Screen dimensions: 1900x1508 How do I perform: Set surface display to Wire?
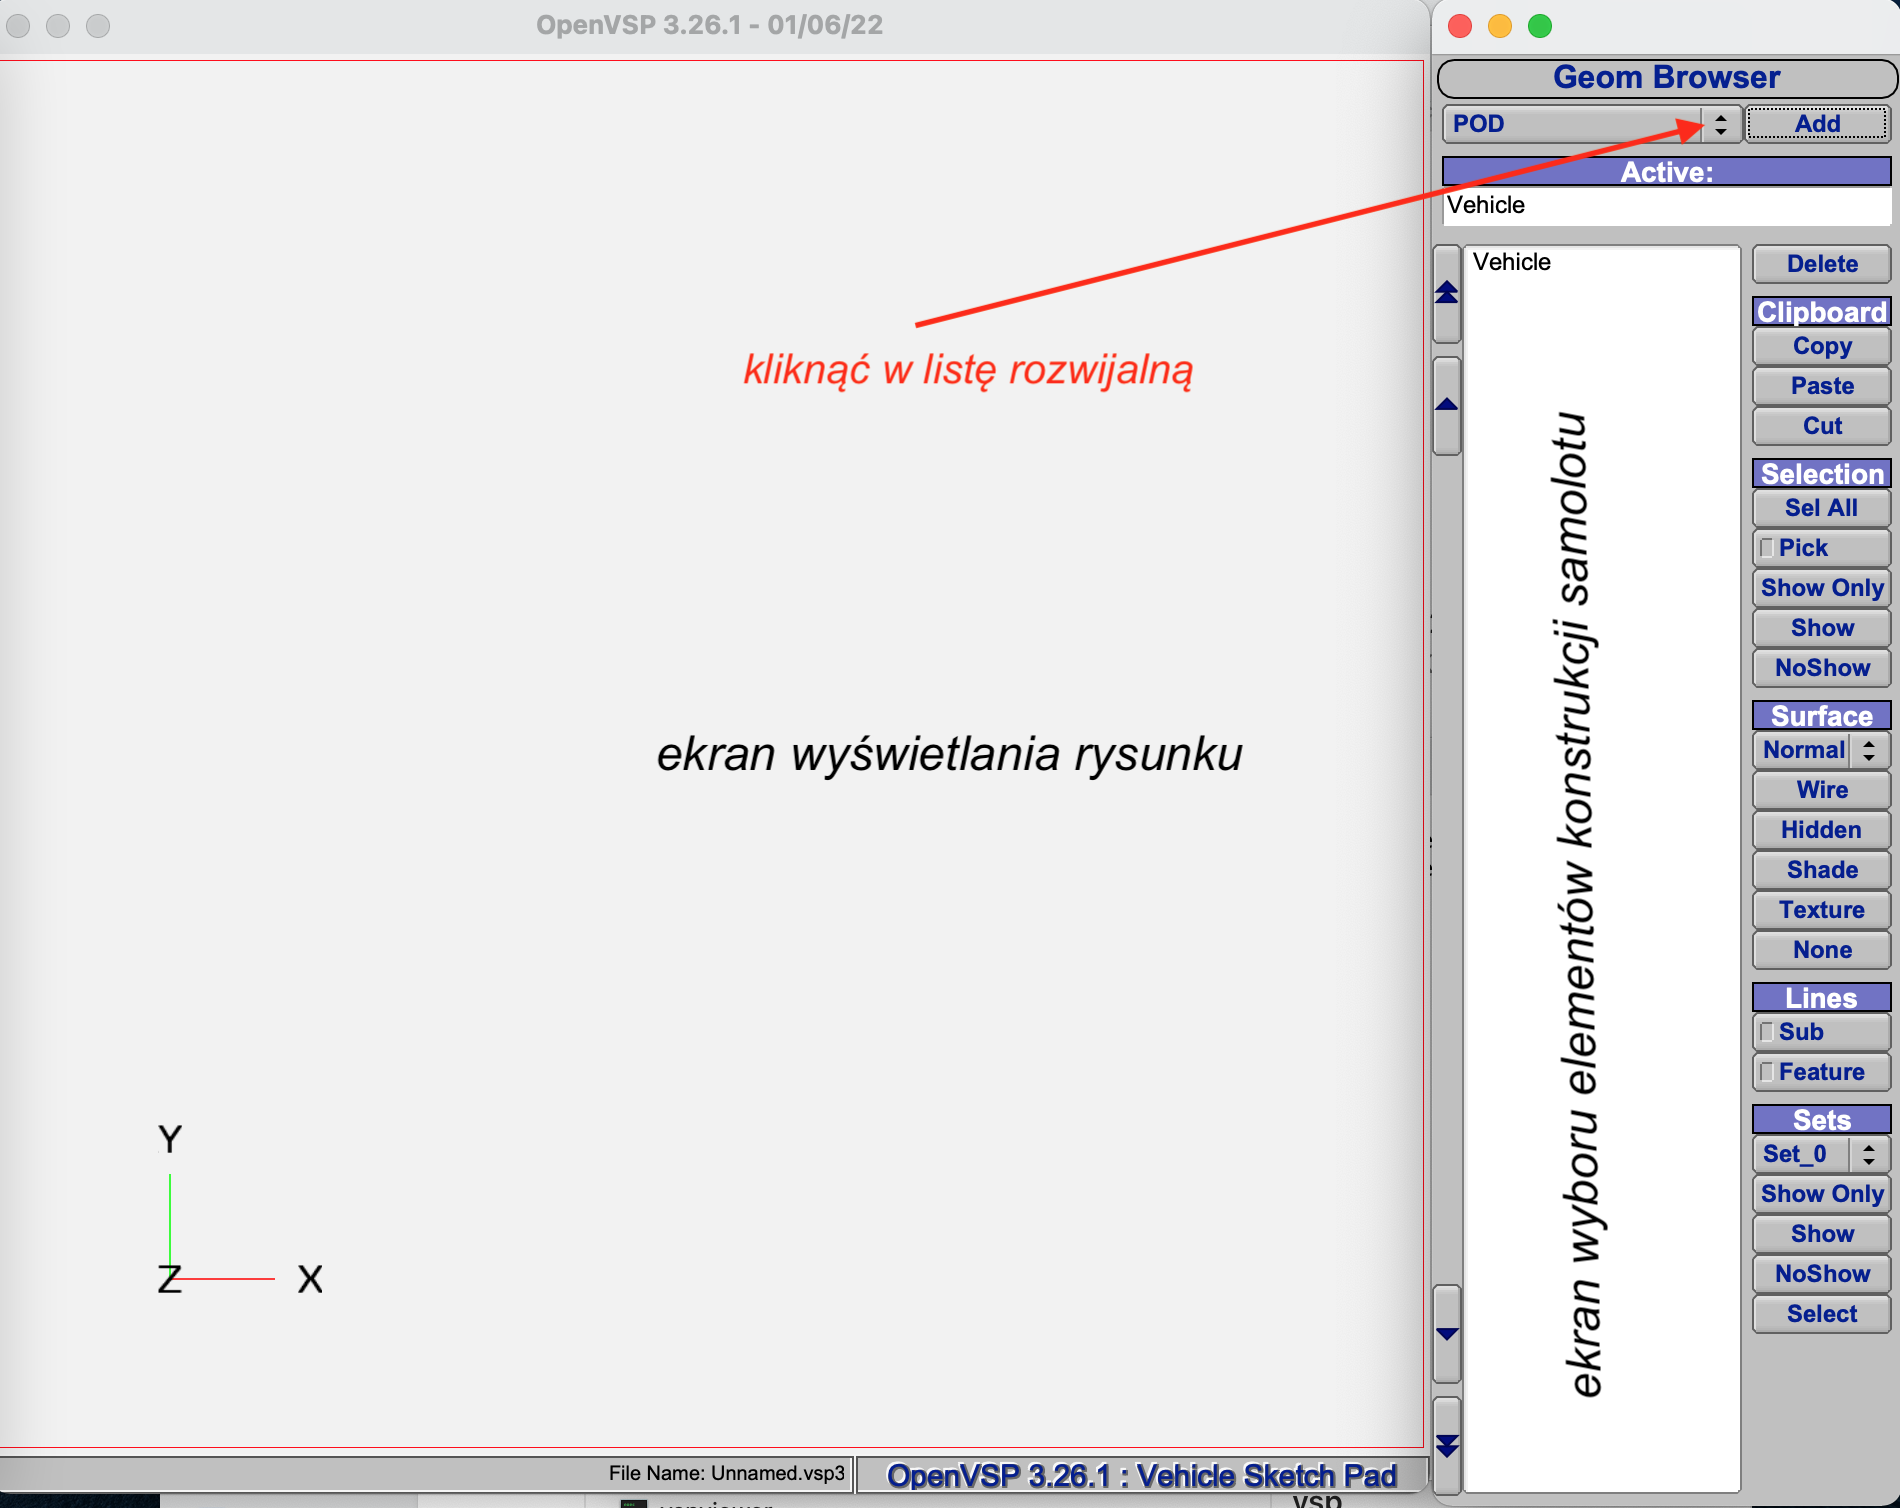[x=1821, y=790]
